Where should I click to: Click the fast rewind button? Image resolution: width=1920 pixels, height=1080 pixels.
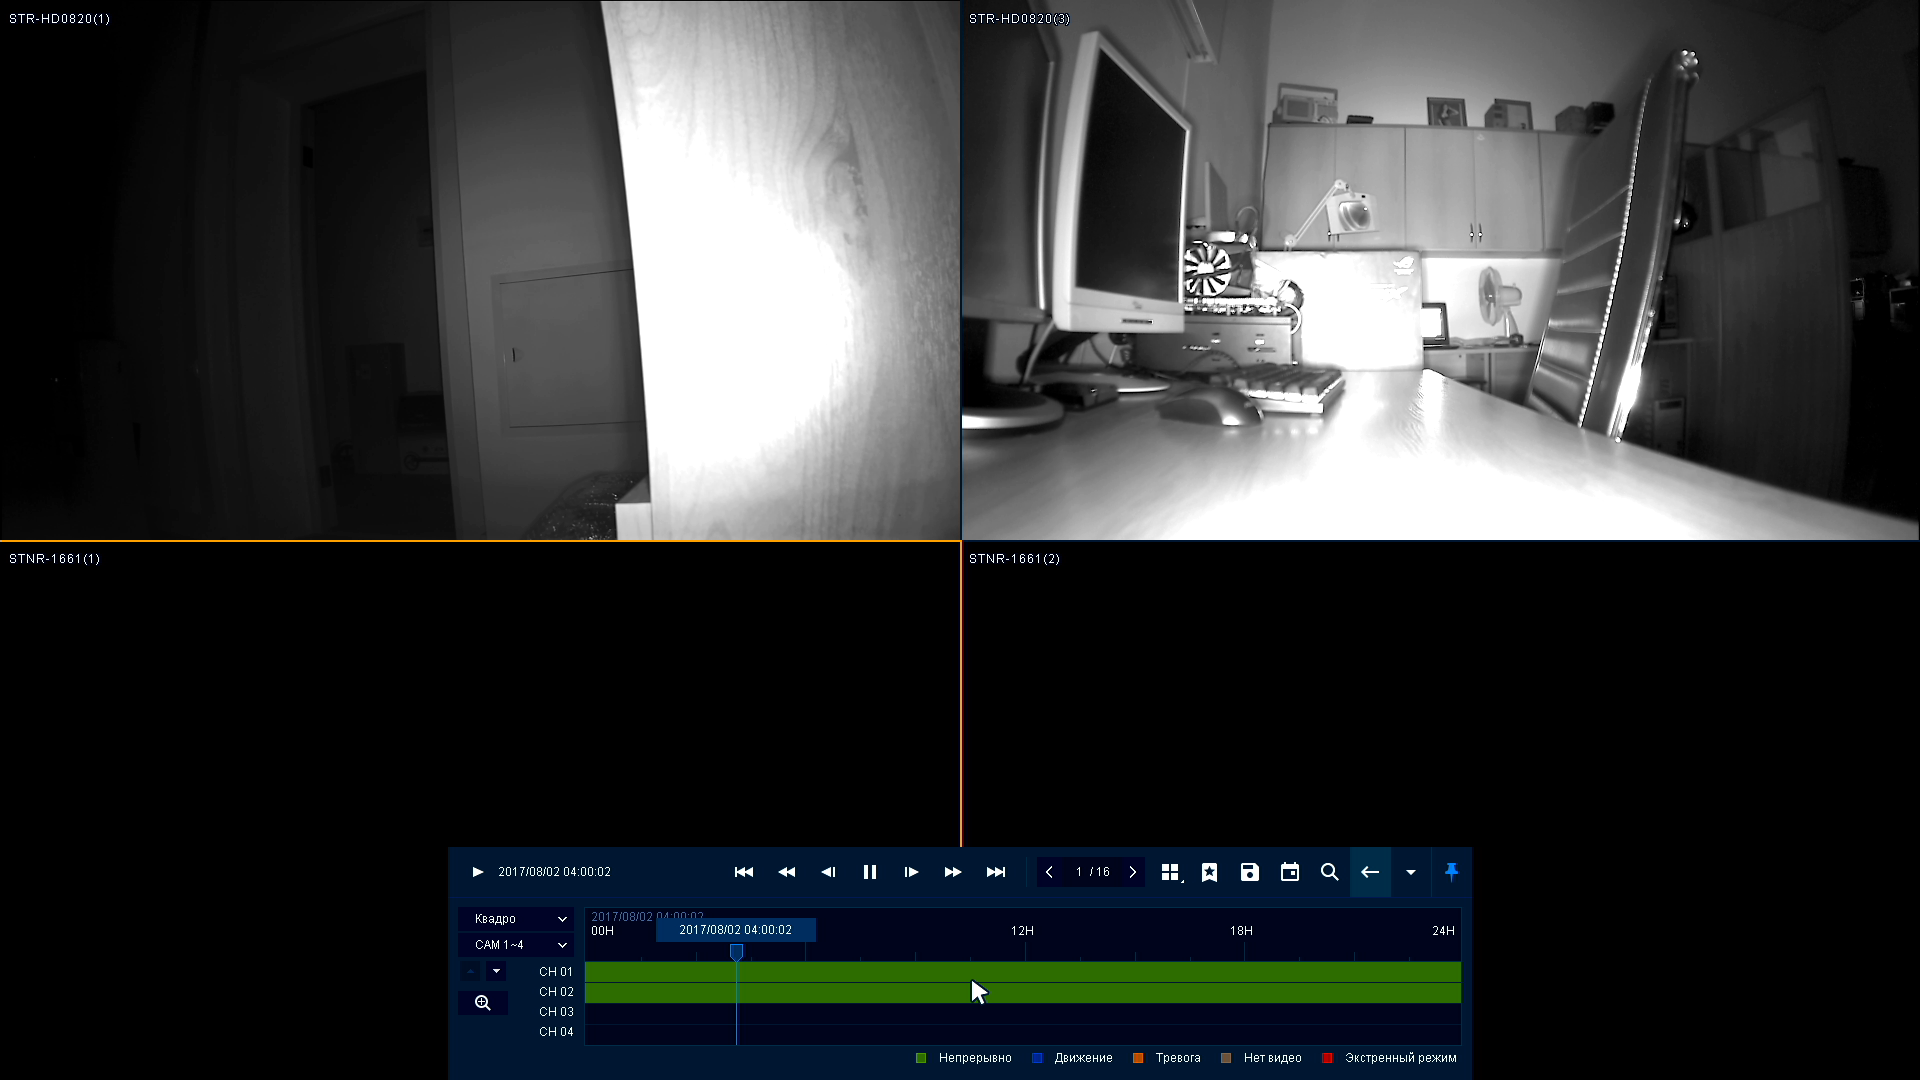click(x=786, y=872)
